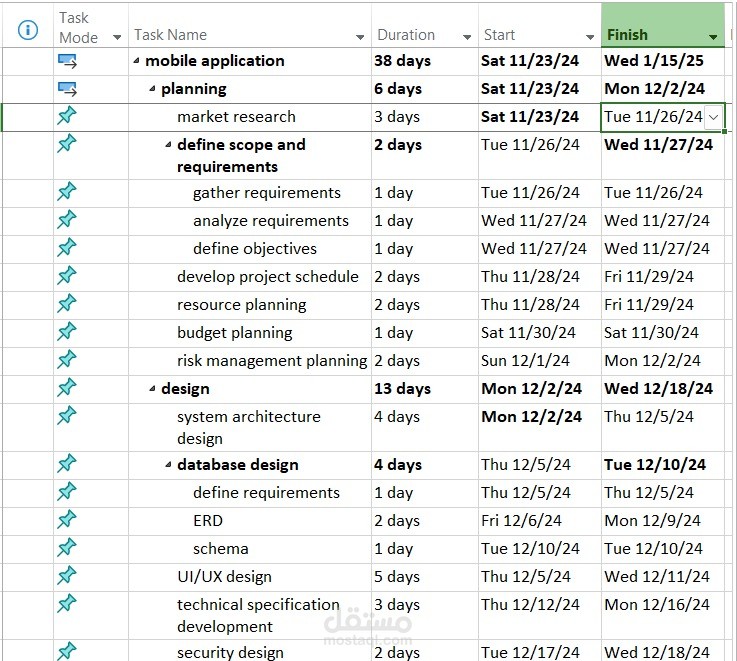737x661 pixels.
Task: Collapse the design summary task
Action: (152, 389)
